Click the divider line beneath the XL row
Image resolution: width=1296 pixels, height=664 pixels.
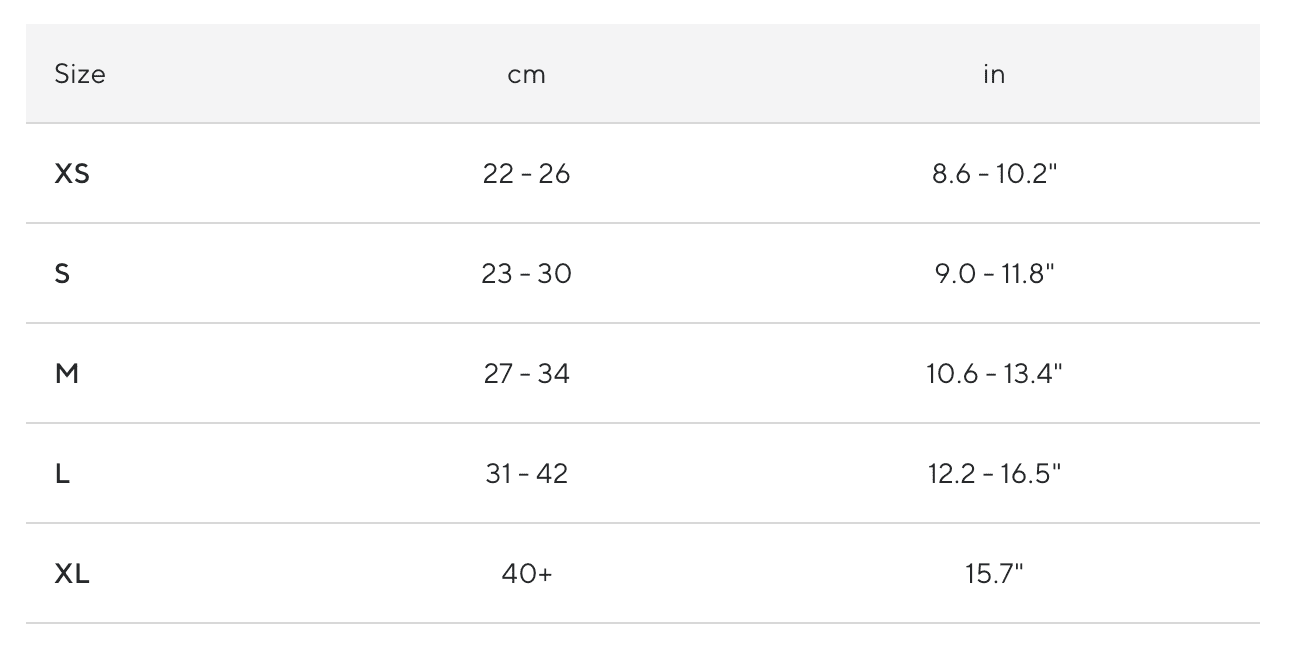(643, 623)
